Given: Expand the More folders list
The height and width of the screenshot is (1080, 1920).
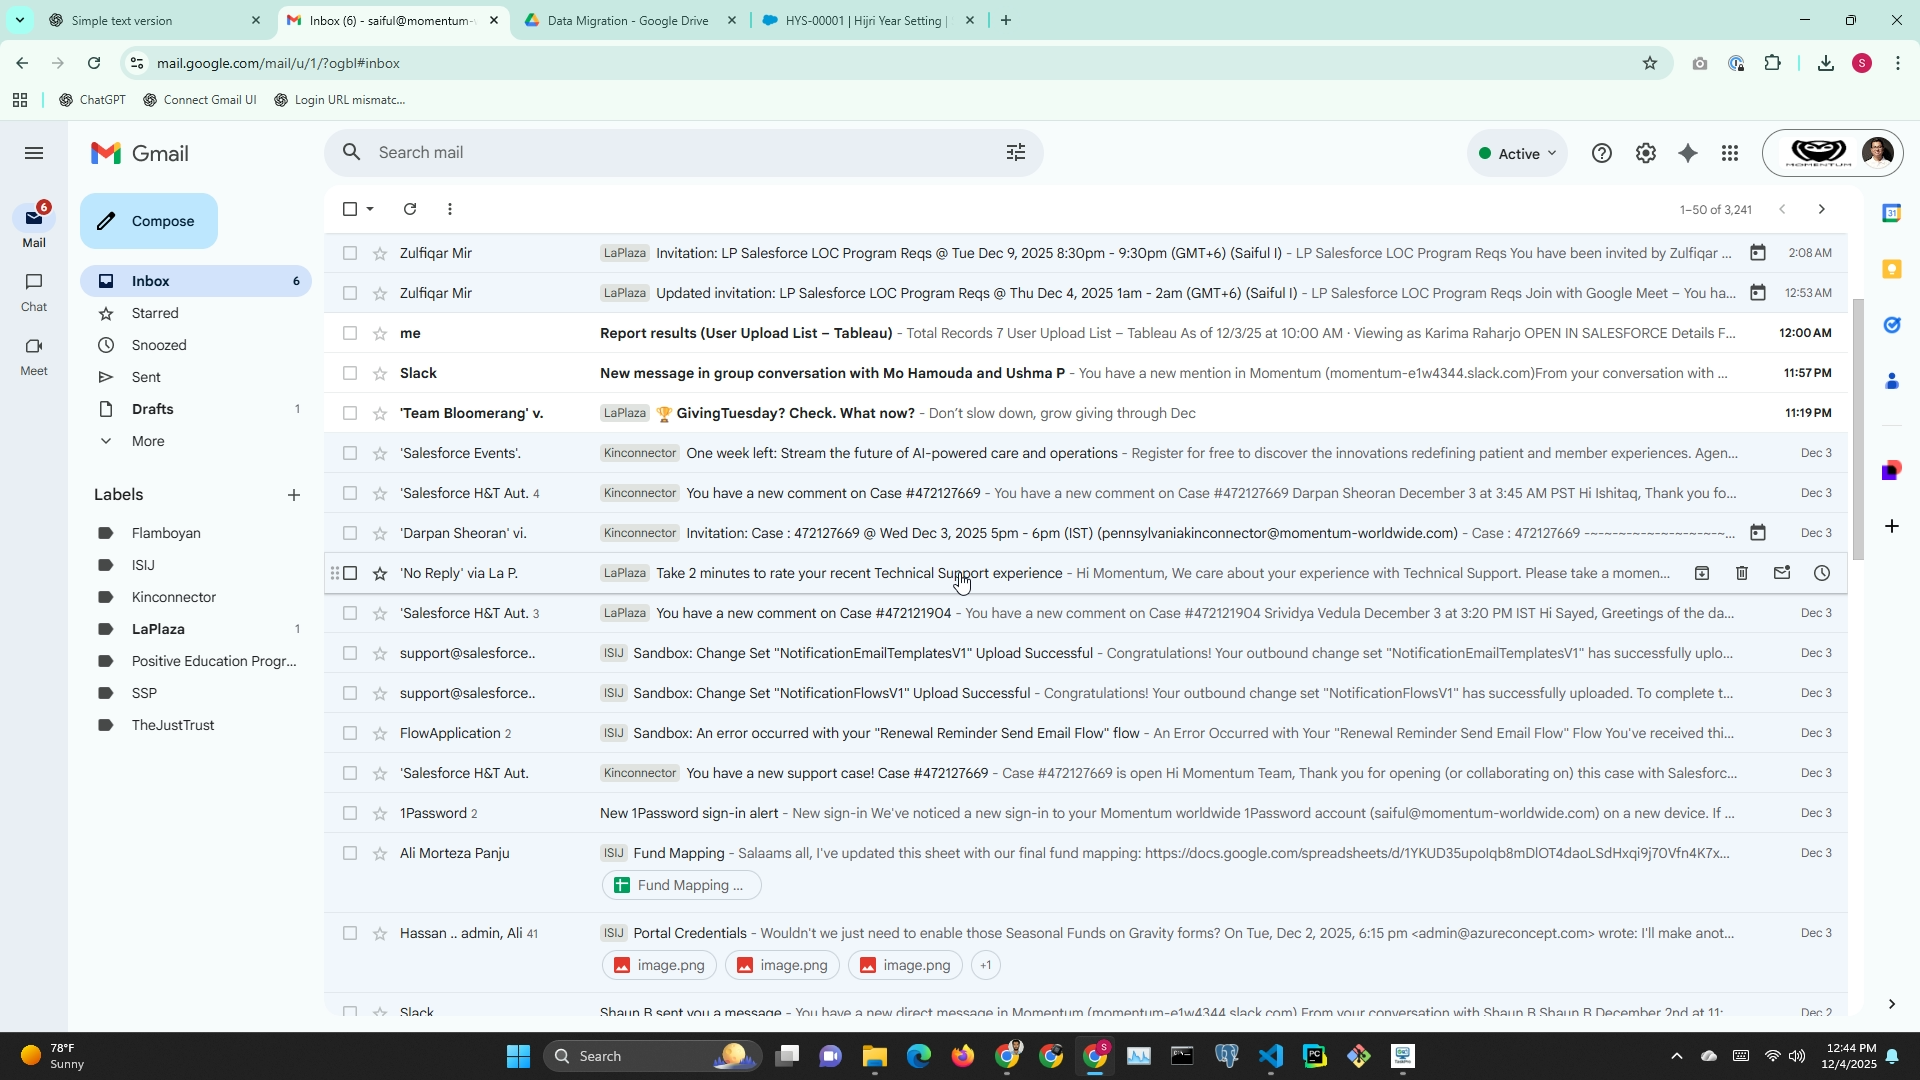Looking at the screenshot, I should [x=148, y=441].
